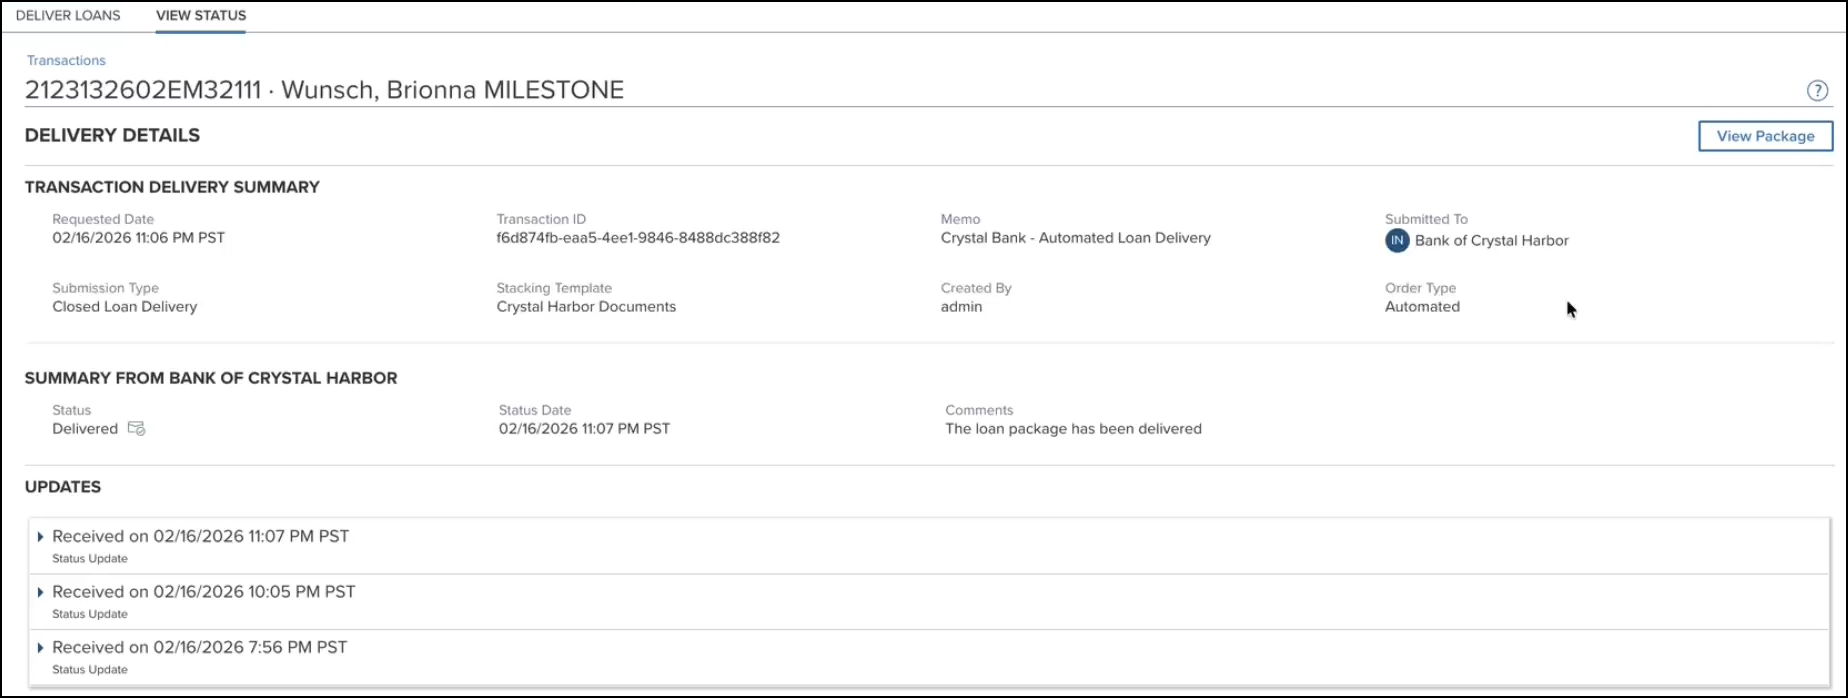Viewport: 1848px width, 698px height.
Task: Expand the 7:56 PM received update
Action: click(x=41, y=648)
